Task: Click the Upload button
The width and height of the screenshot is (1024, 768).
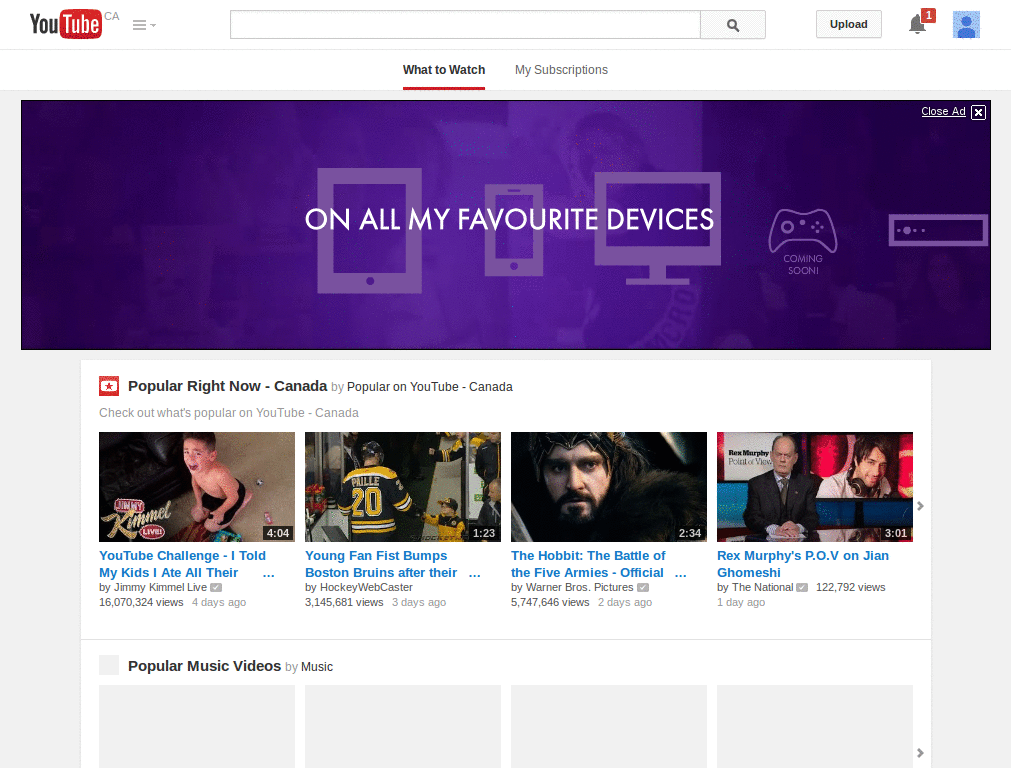Action: click(848, 24)
